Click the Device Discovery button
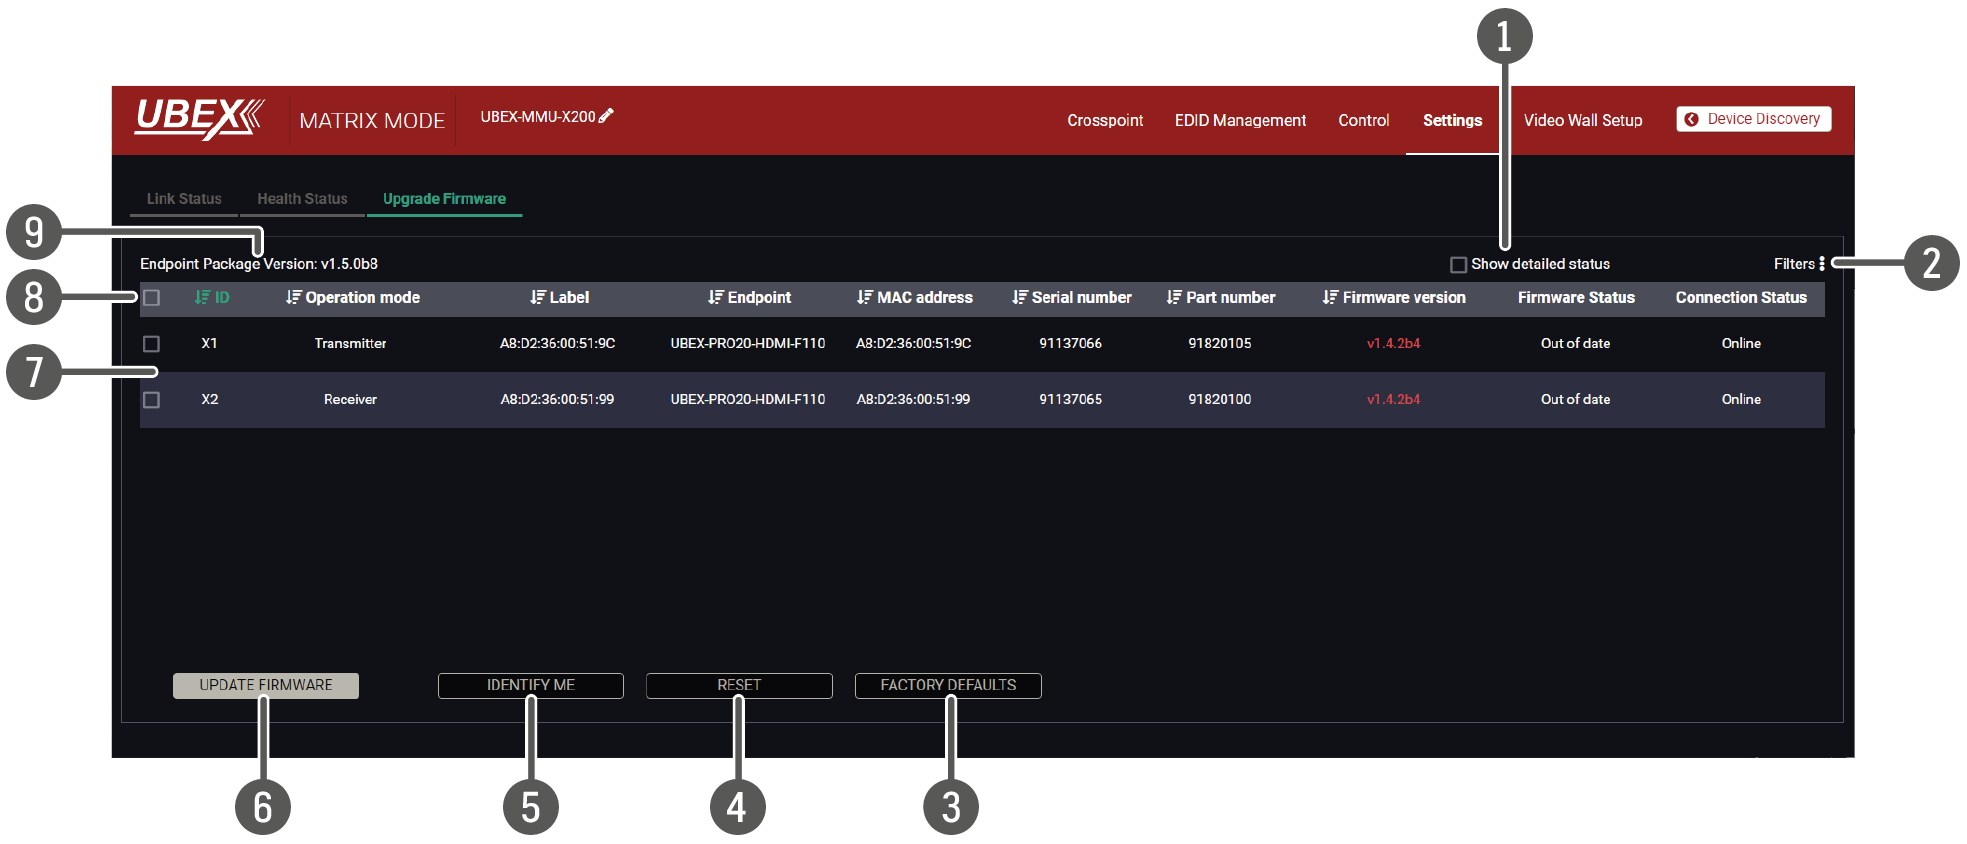 pyautogui.click(x=1753, y=119)
